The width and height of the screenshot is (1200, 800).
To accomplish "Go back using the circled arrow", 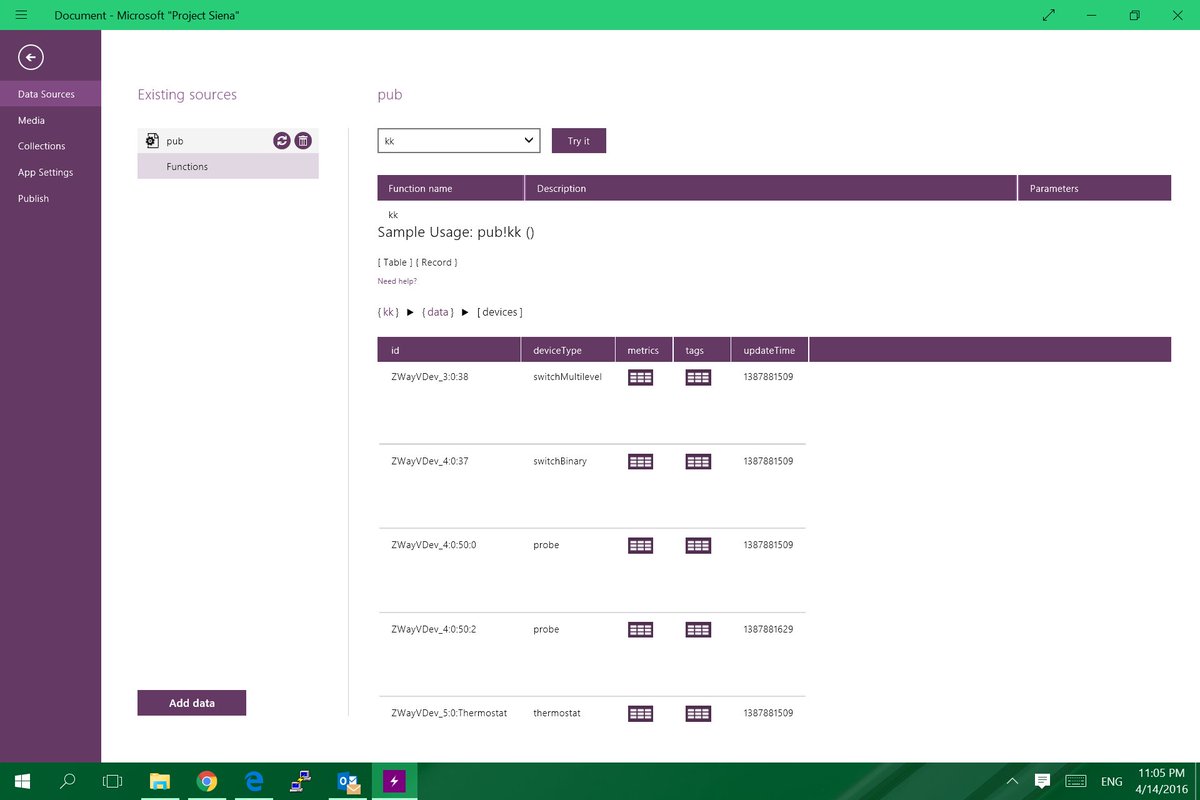I will tap(31, 57).
